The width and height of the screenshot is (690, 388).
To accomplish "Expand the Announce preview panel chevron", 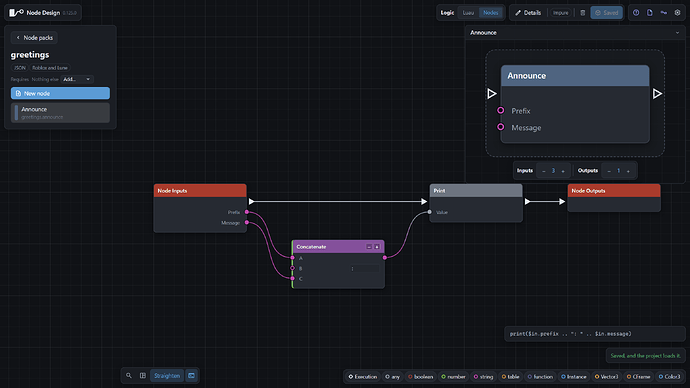I will pyautogui.click(x=677, y=33).
